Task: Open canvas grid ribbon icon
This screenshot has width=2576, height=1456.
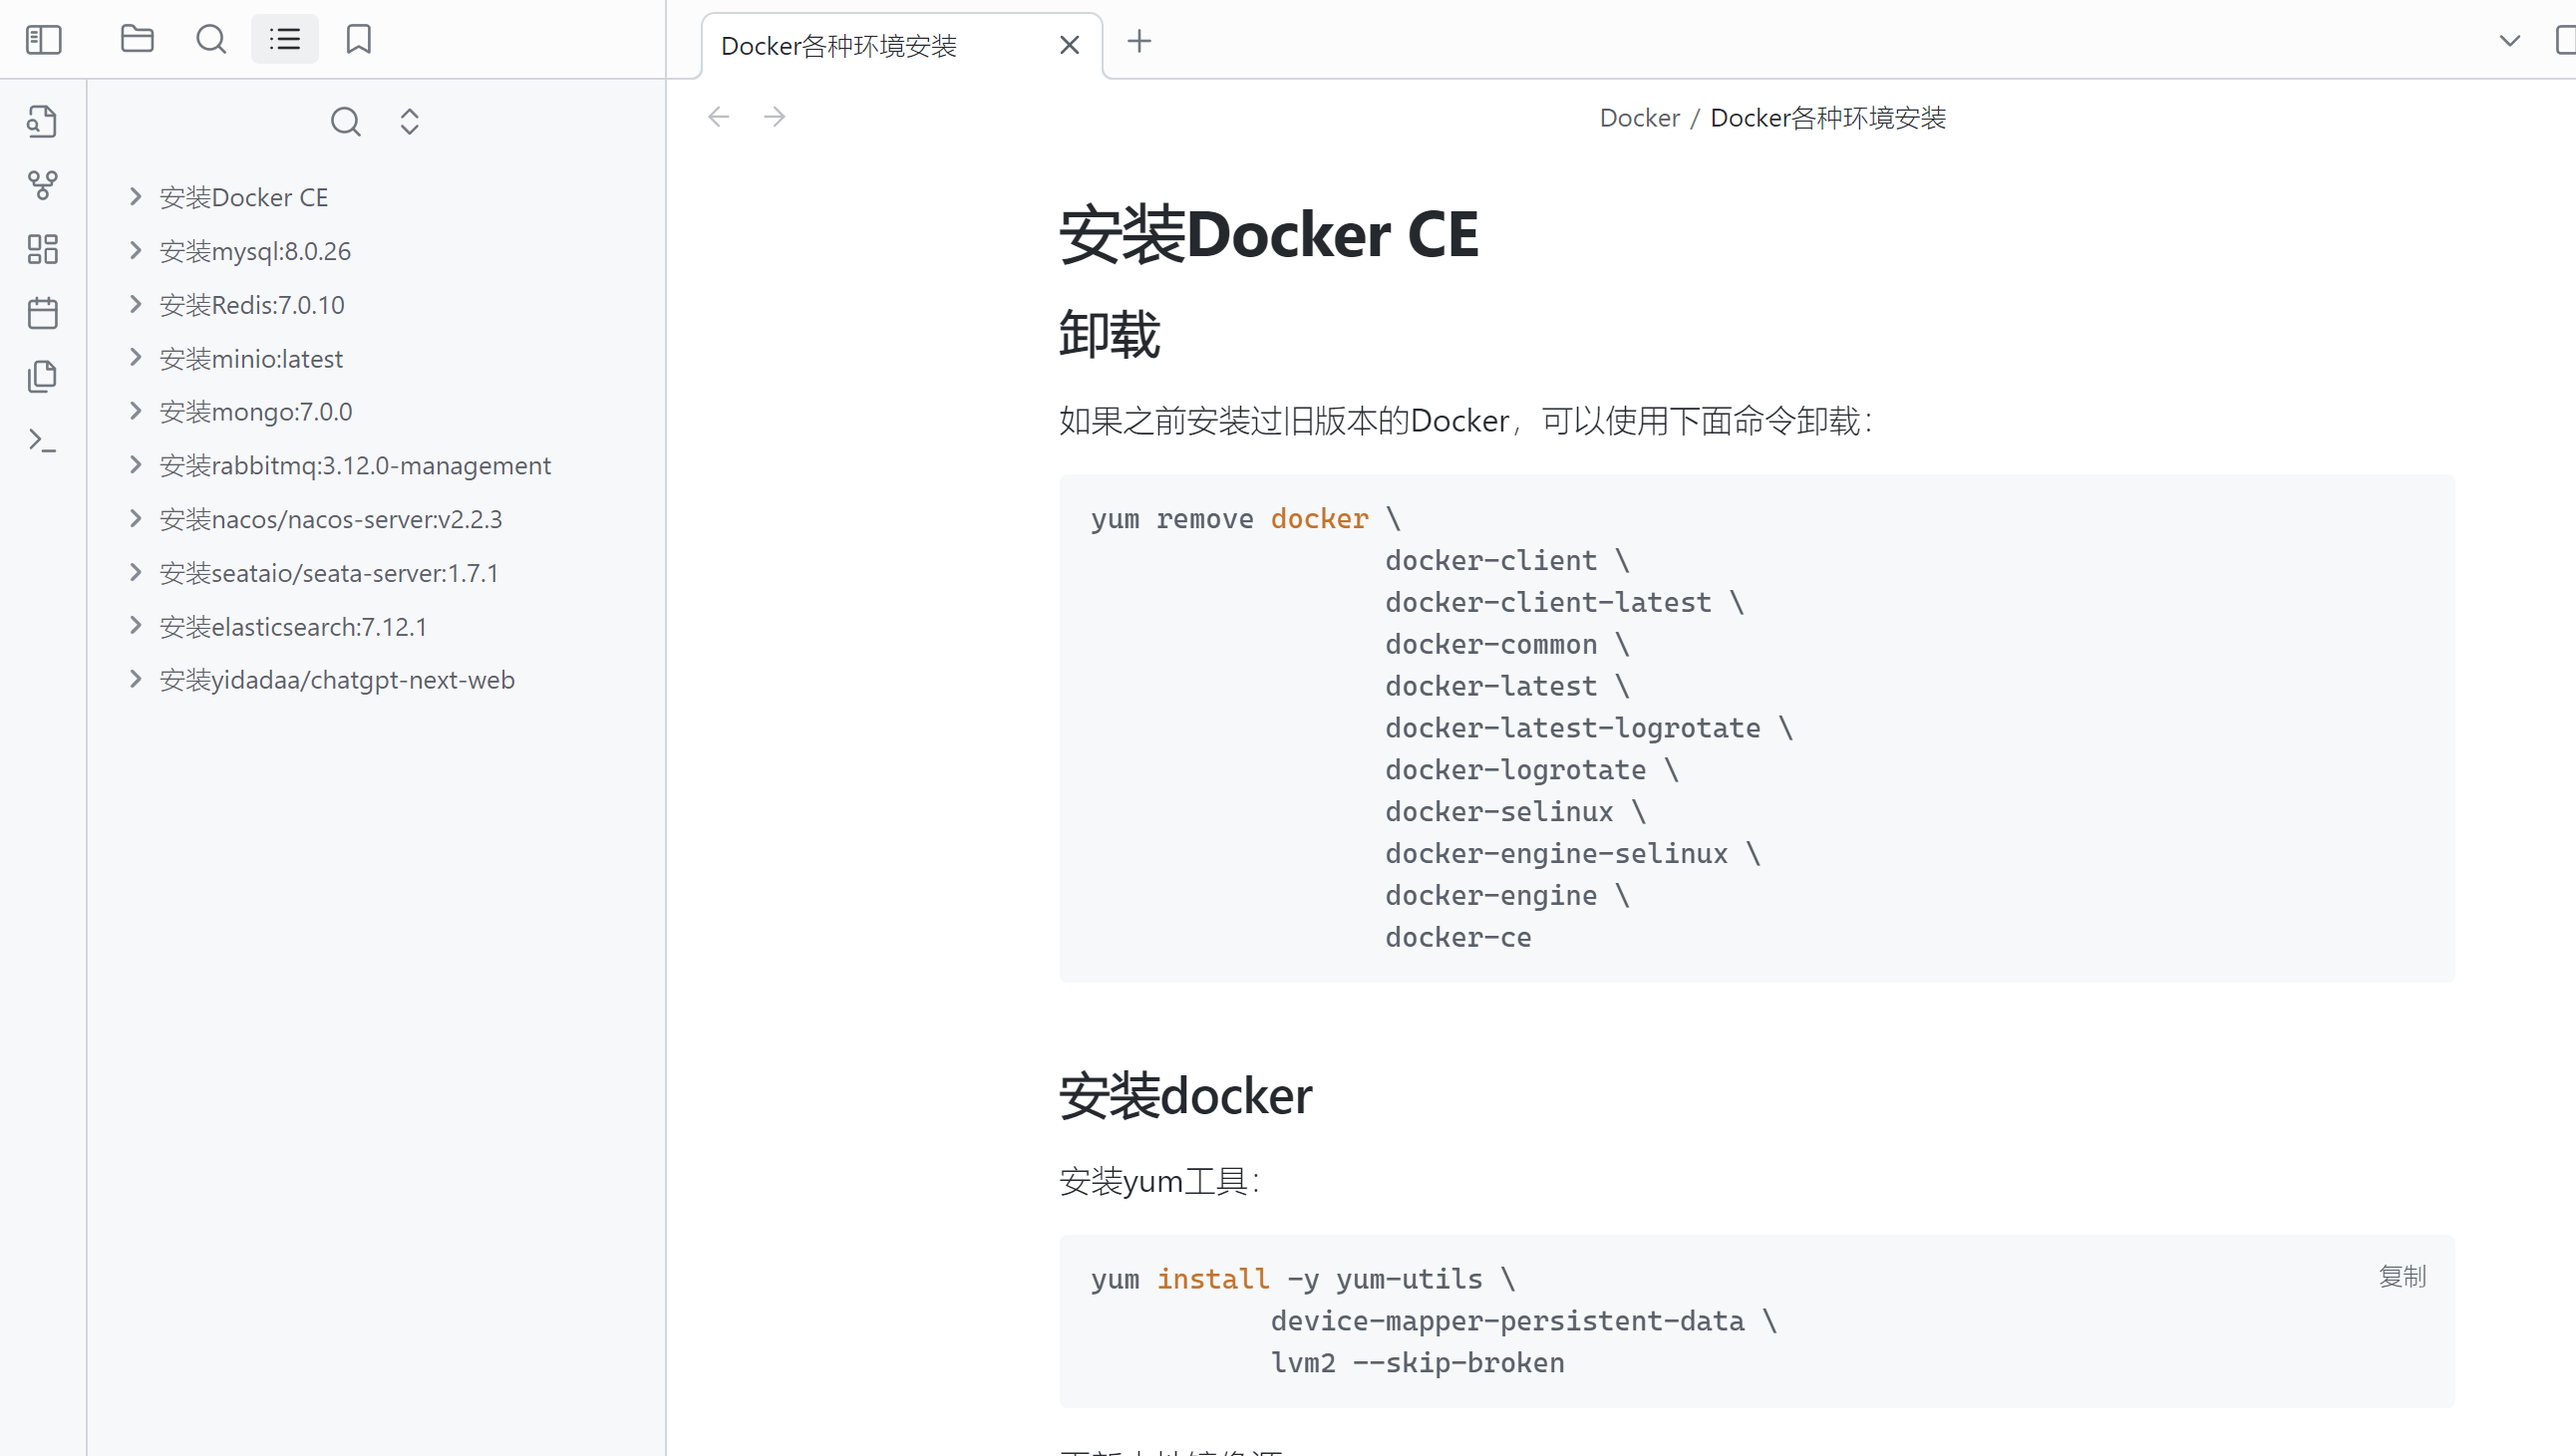Action: coord(42,249)
